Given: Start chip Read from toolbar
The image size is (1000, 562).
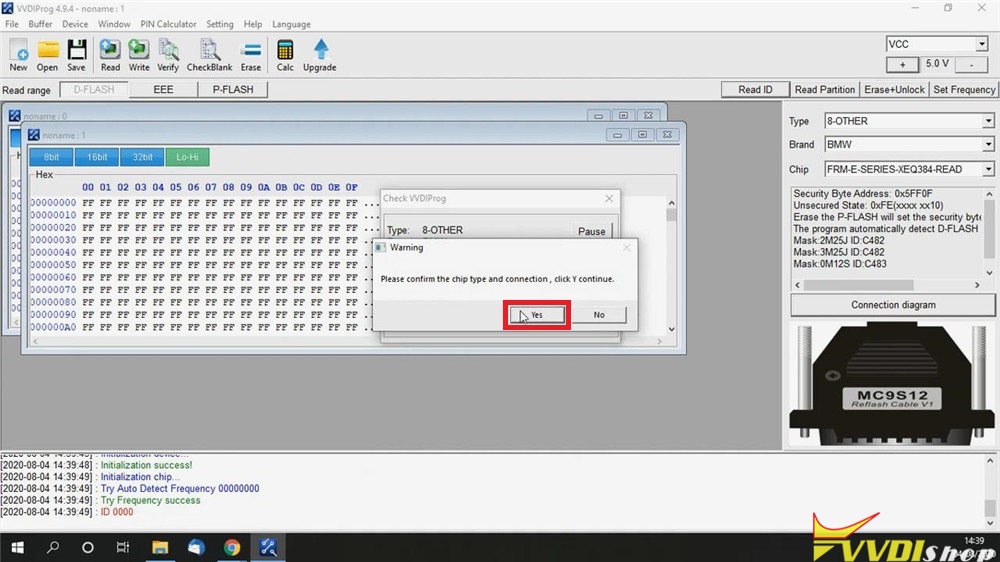Looking at the screenshot, I should 110,55.
